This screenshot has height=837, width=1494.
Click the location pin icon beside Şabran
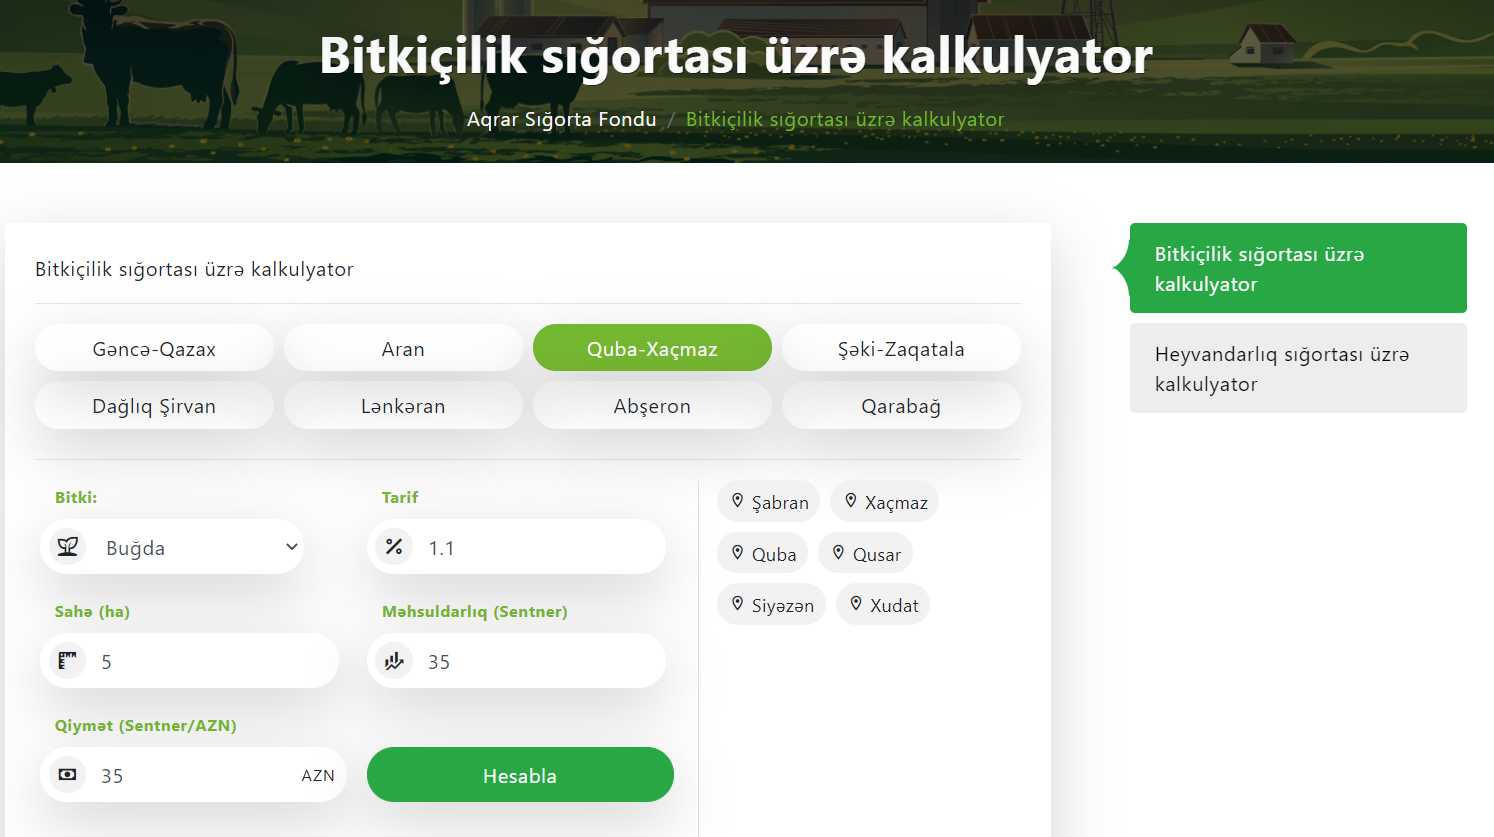(x=738, y=501)
